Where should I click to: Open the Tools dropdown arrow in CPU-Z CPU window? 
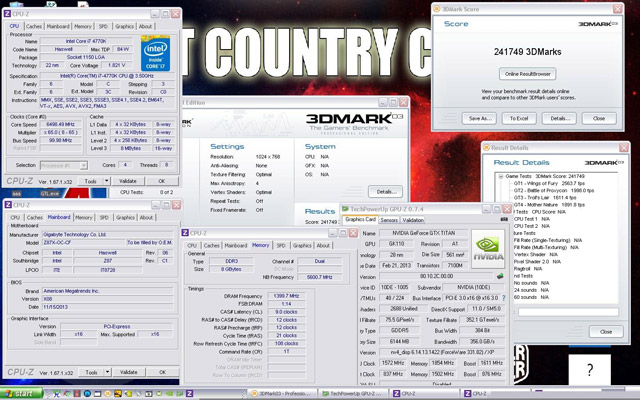click(107, 181)
